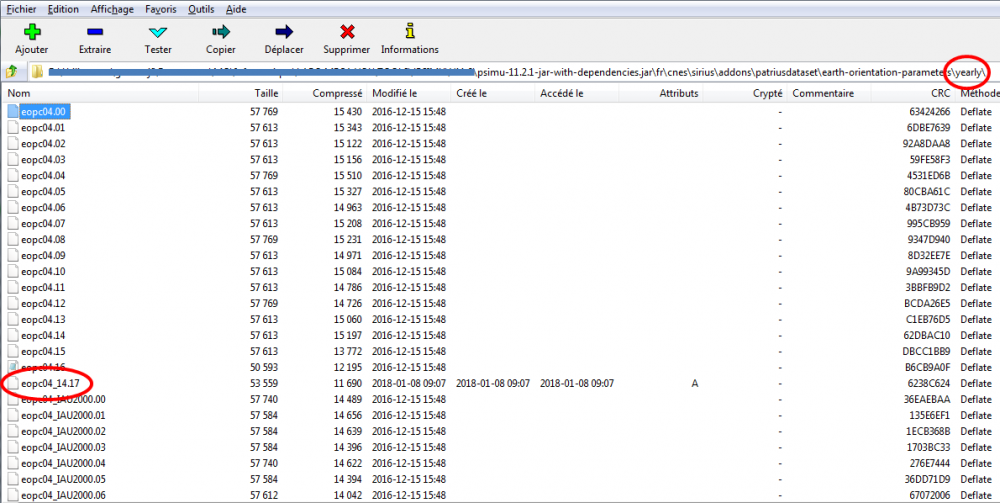Click the Déplacer arrow icon
Viewport: 1000px width, 503px height.
(x=283, y=32)
